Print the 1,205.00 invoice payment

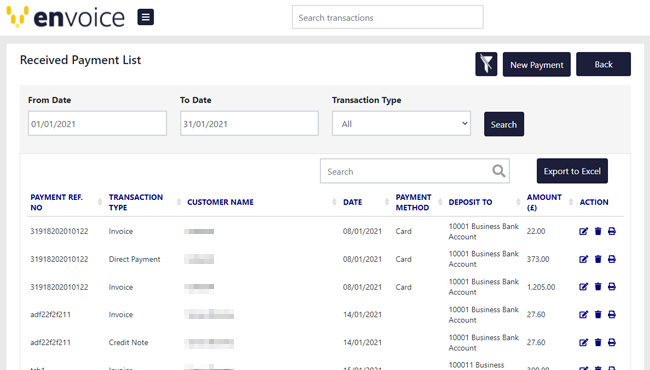612,287
